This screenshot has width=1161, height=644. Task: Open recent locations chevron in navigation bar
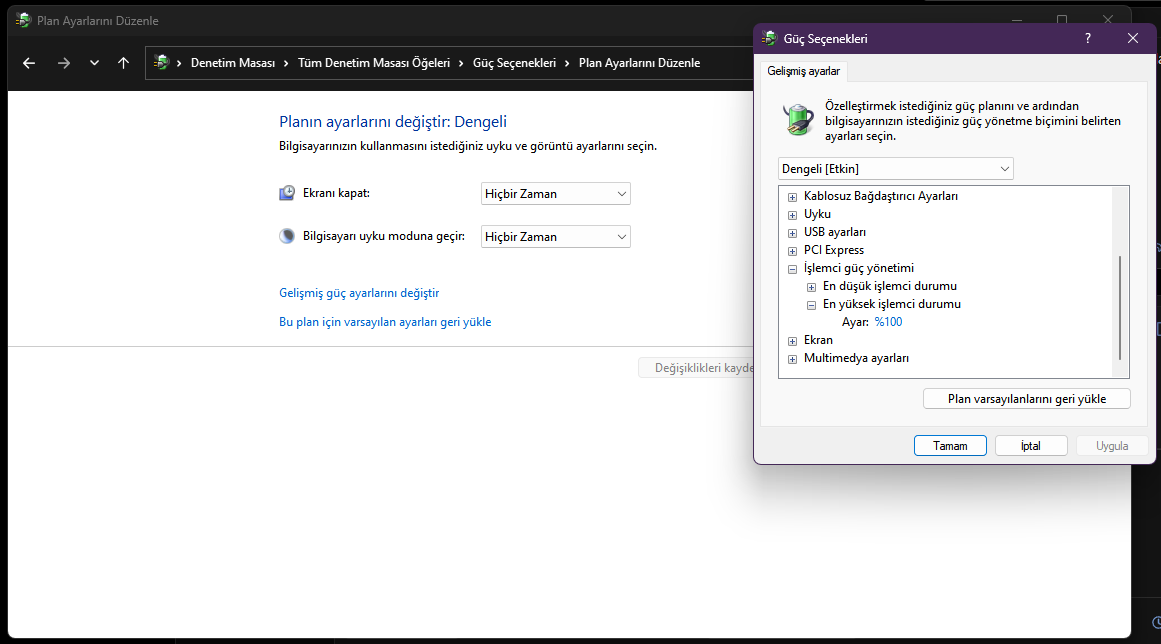(x=94, y=63)
